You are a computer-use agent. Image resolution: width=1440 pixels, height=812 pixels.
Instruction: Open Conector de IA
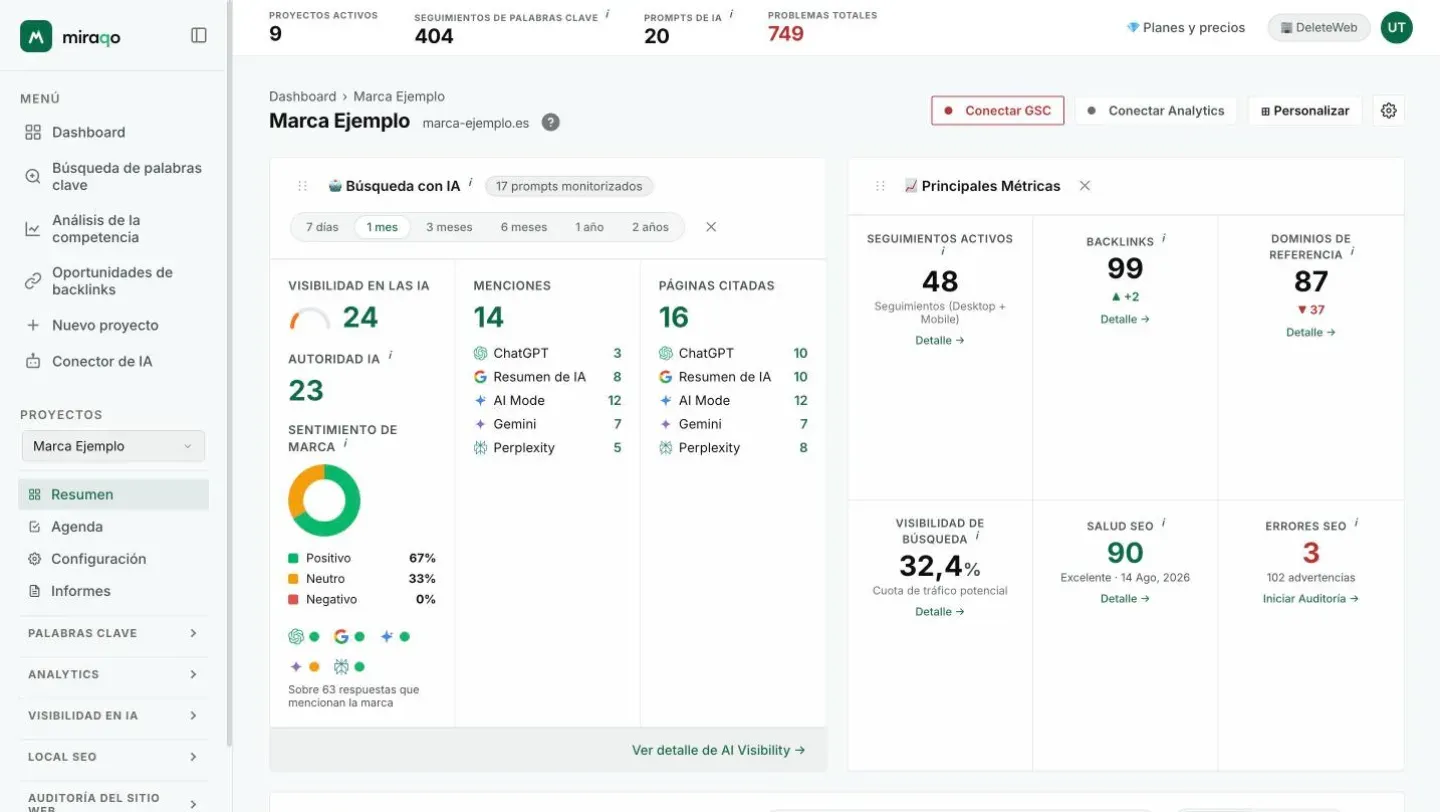tap(102, 361)
